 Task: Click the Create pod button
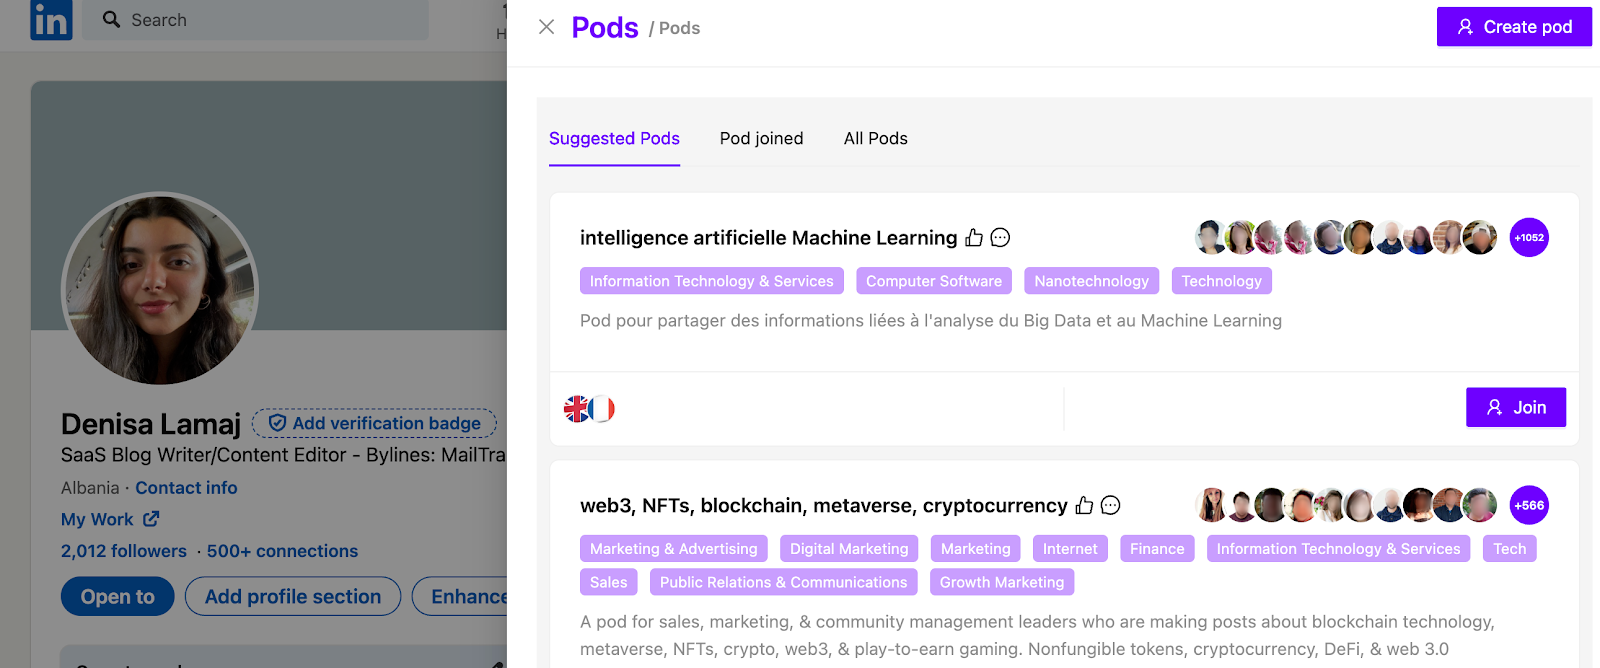(x=1513, y=26)
